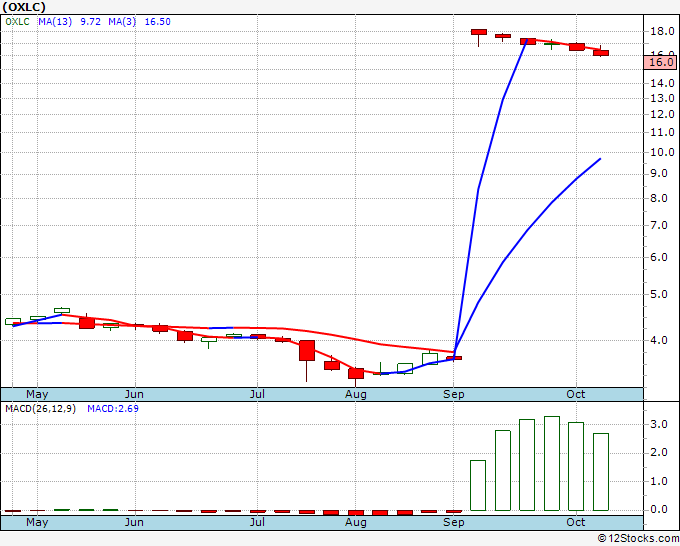Select the 12.0 price axis label
This screenshot has height=546, width=680.
click(x=662, y=114)
